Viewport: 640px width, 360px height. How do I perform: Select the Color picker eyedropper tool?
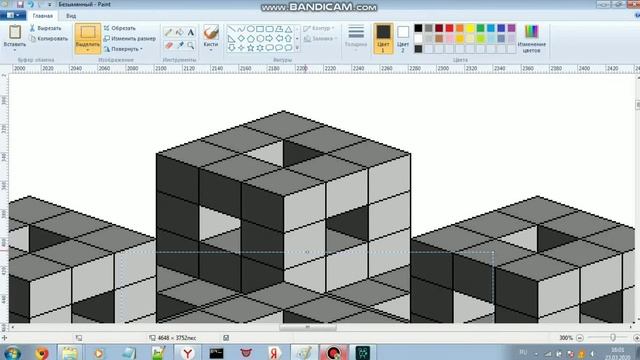180,45
